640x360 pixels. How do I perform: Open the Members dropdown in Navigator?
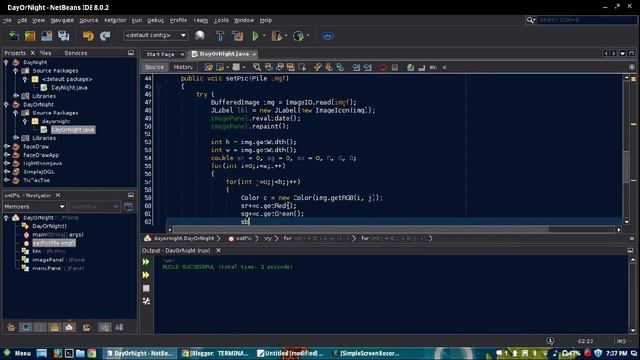coord(35,207)
